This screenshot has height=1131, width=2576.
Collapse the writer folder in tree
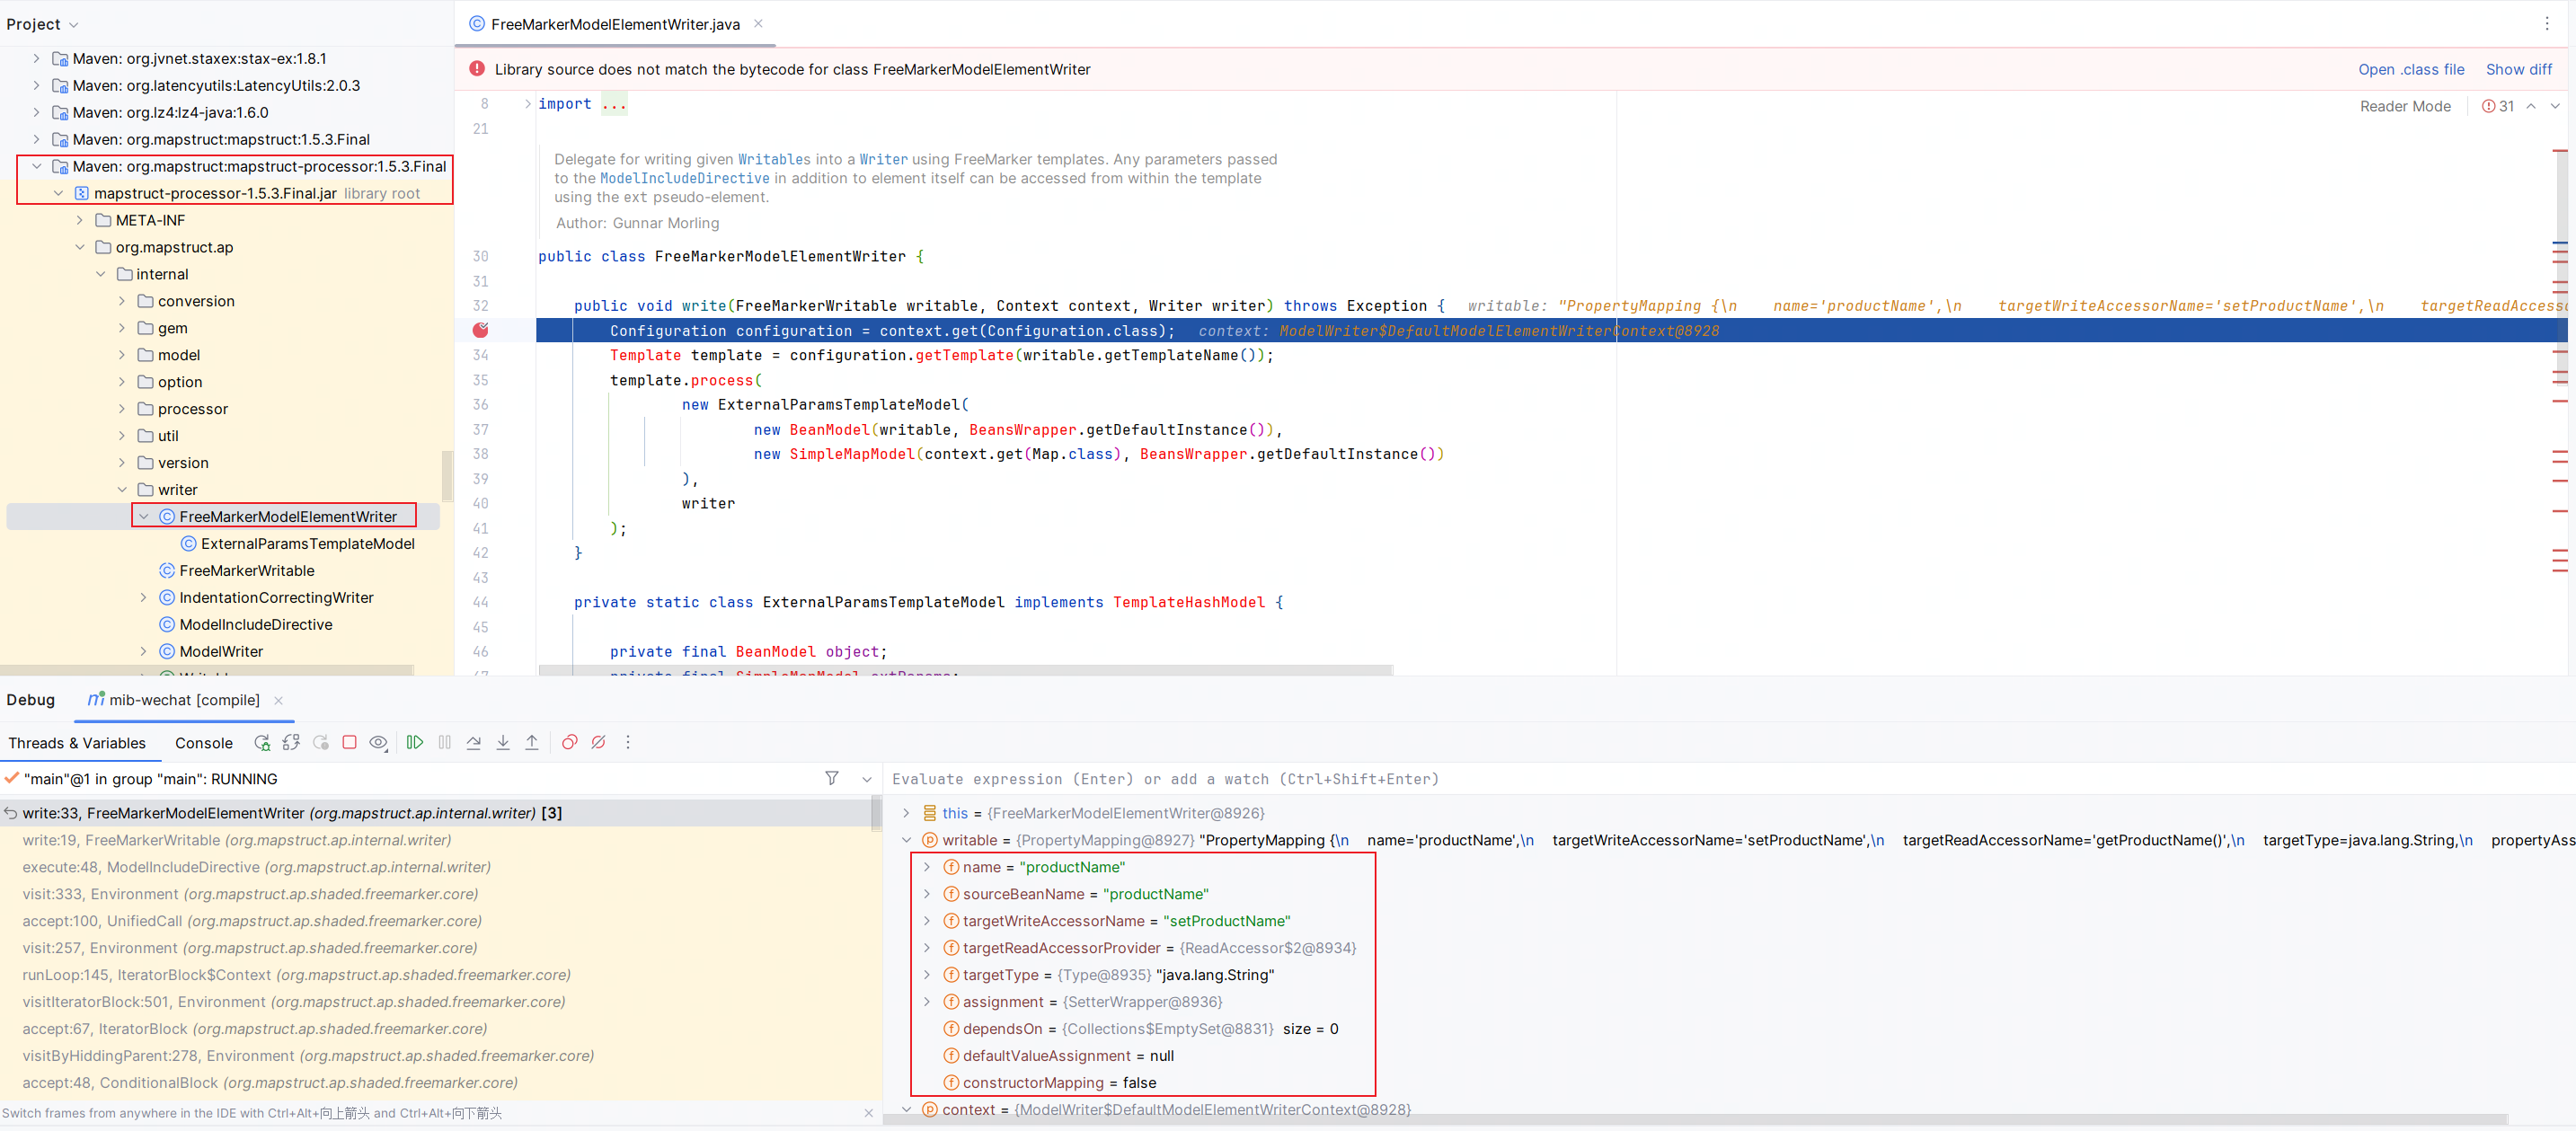point(122,490)
